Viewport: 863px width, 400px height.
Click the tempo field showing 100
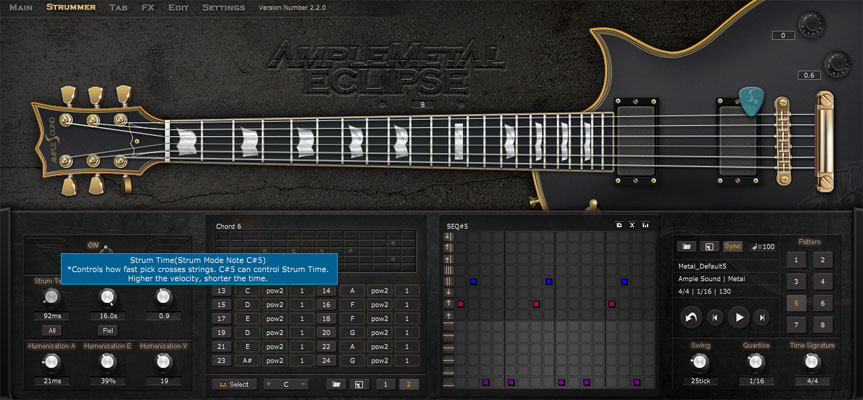tap(761, 246)
